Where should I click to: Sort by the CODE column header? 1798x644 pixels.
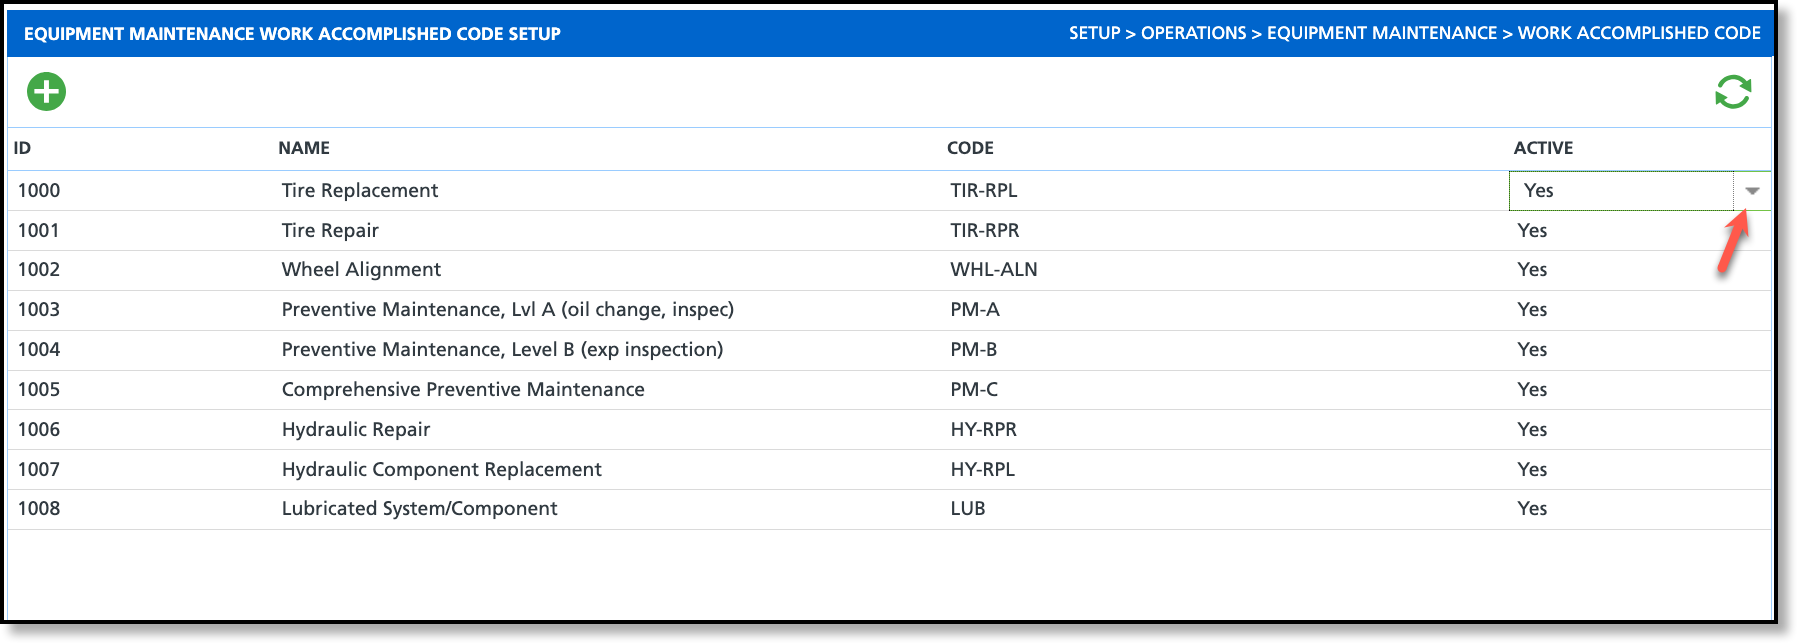click(x=970, y=148)
